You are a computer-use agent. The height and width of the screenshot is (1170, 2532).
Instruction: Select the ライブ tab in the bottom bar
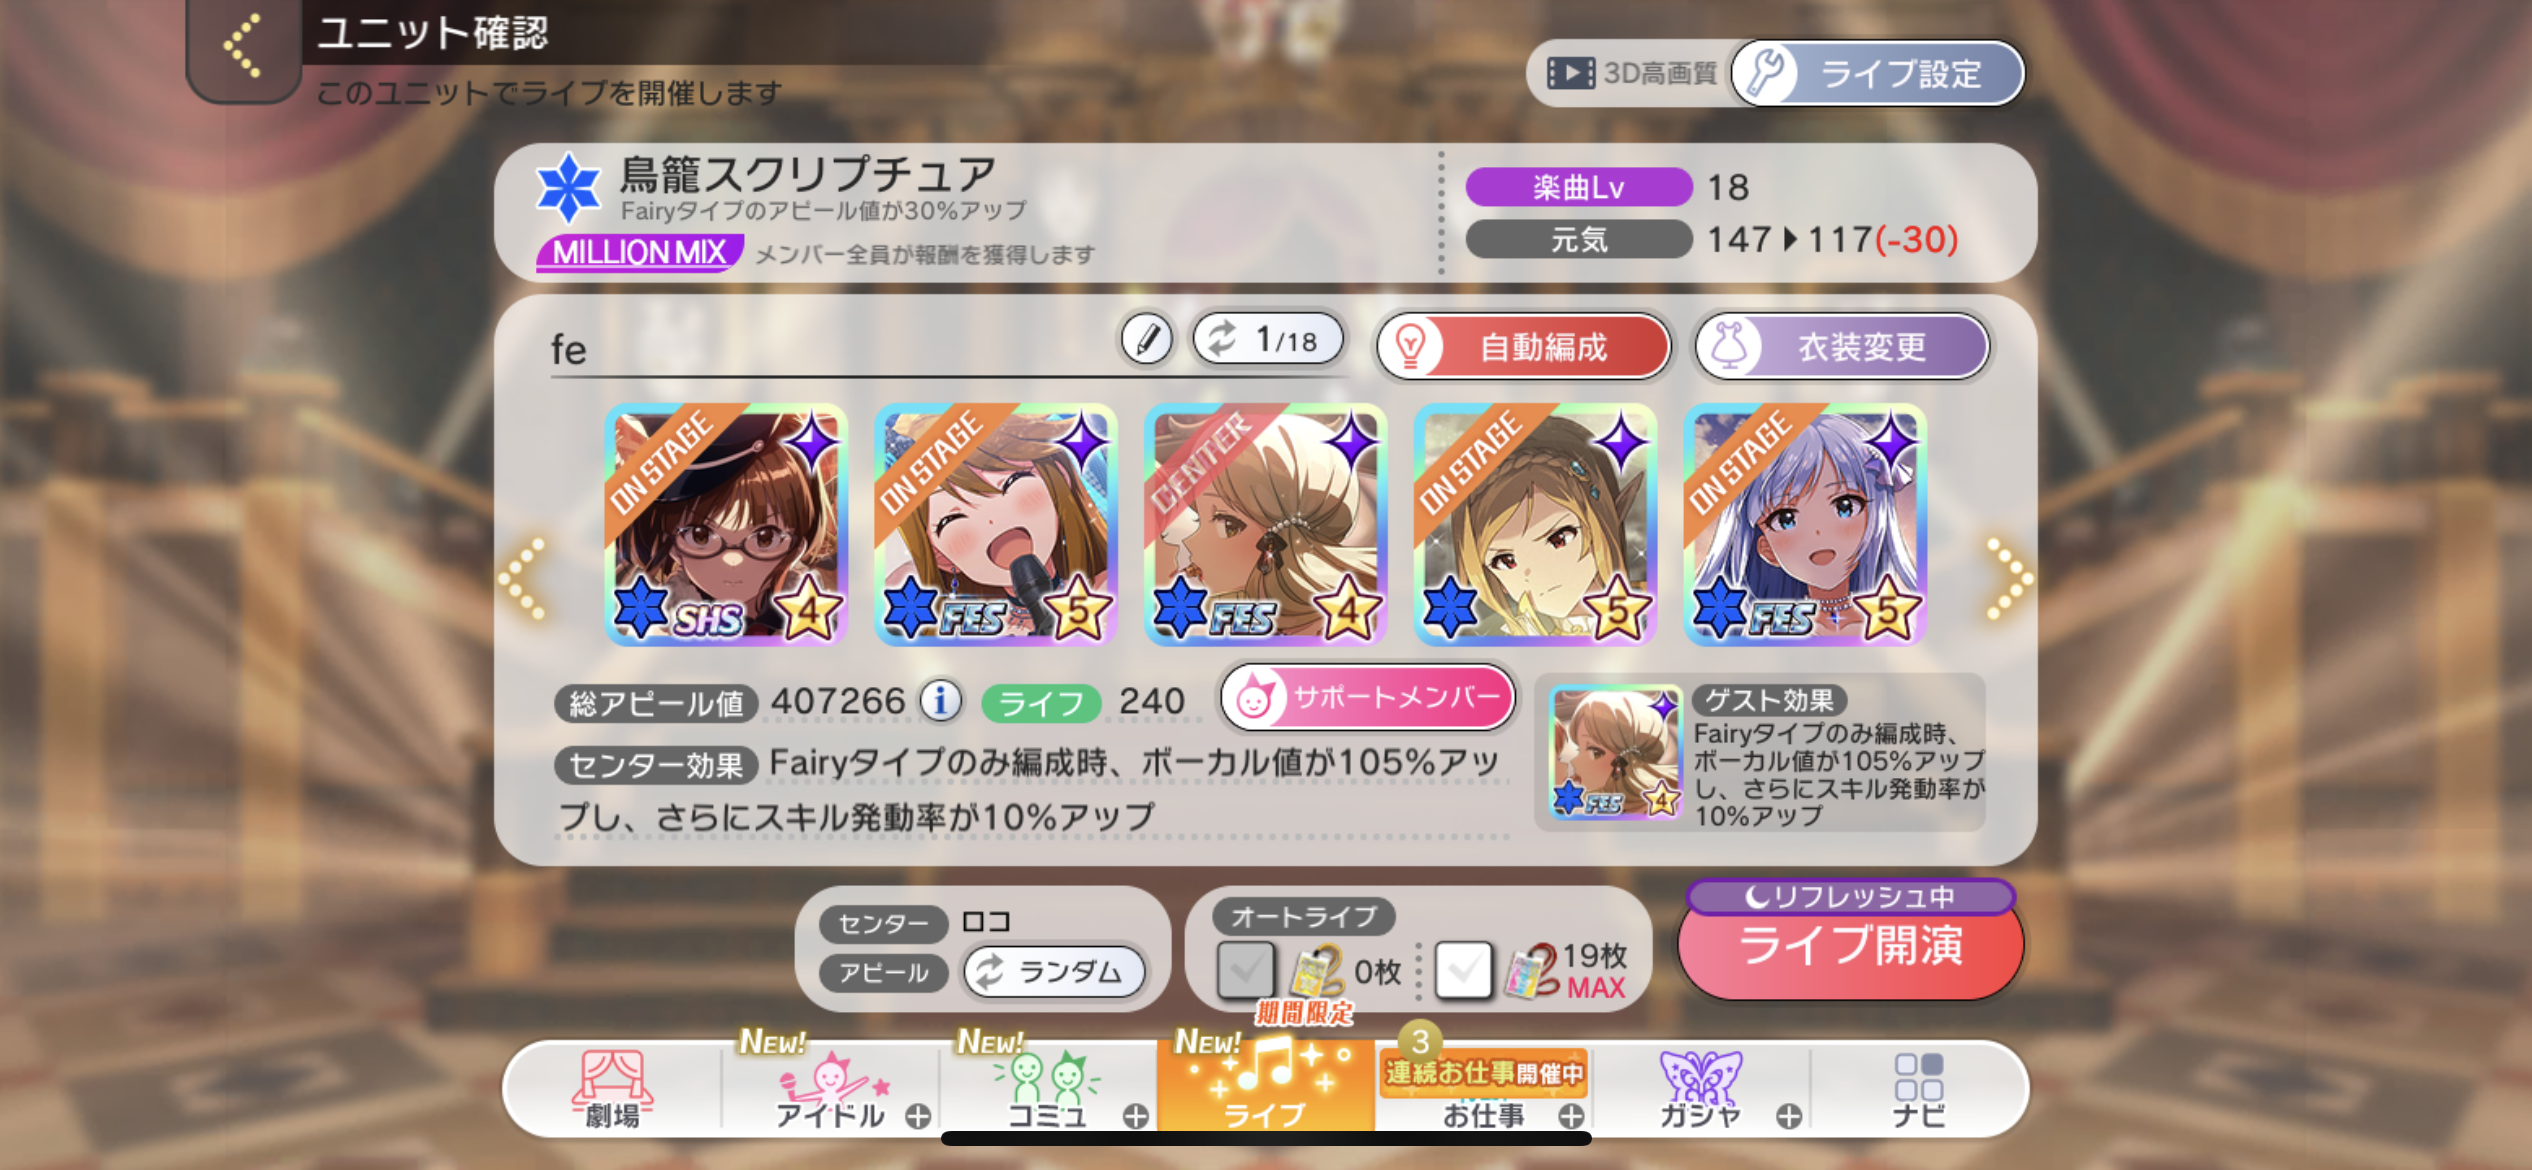(x=1265, y=1087)
